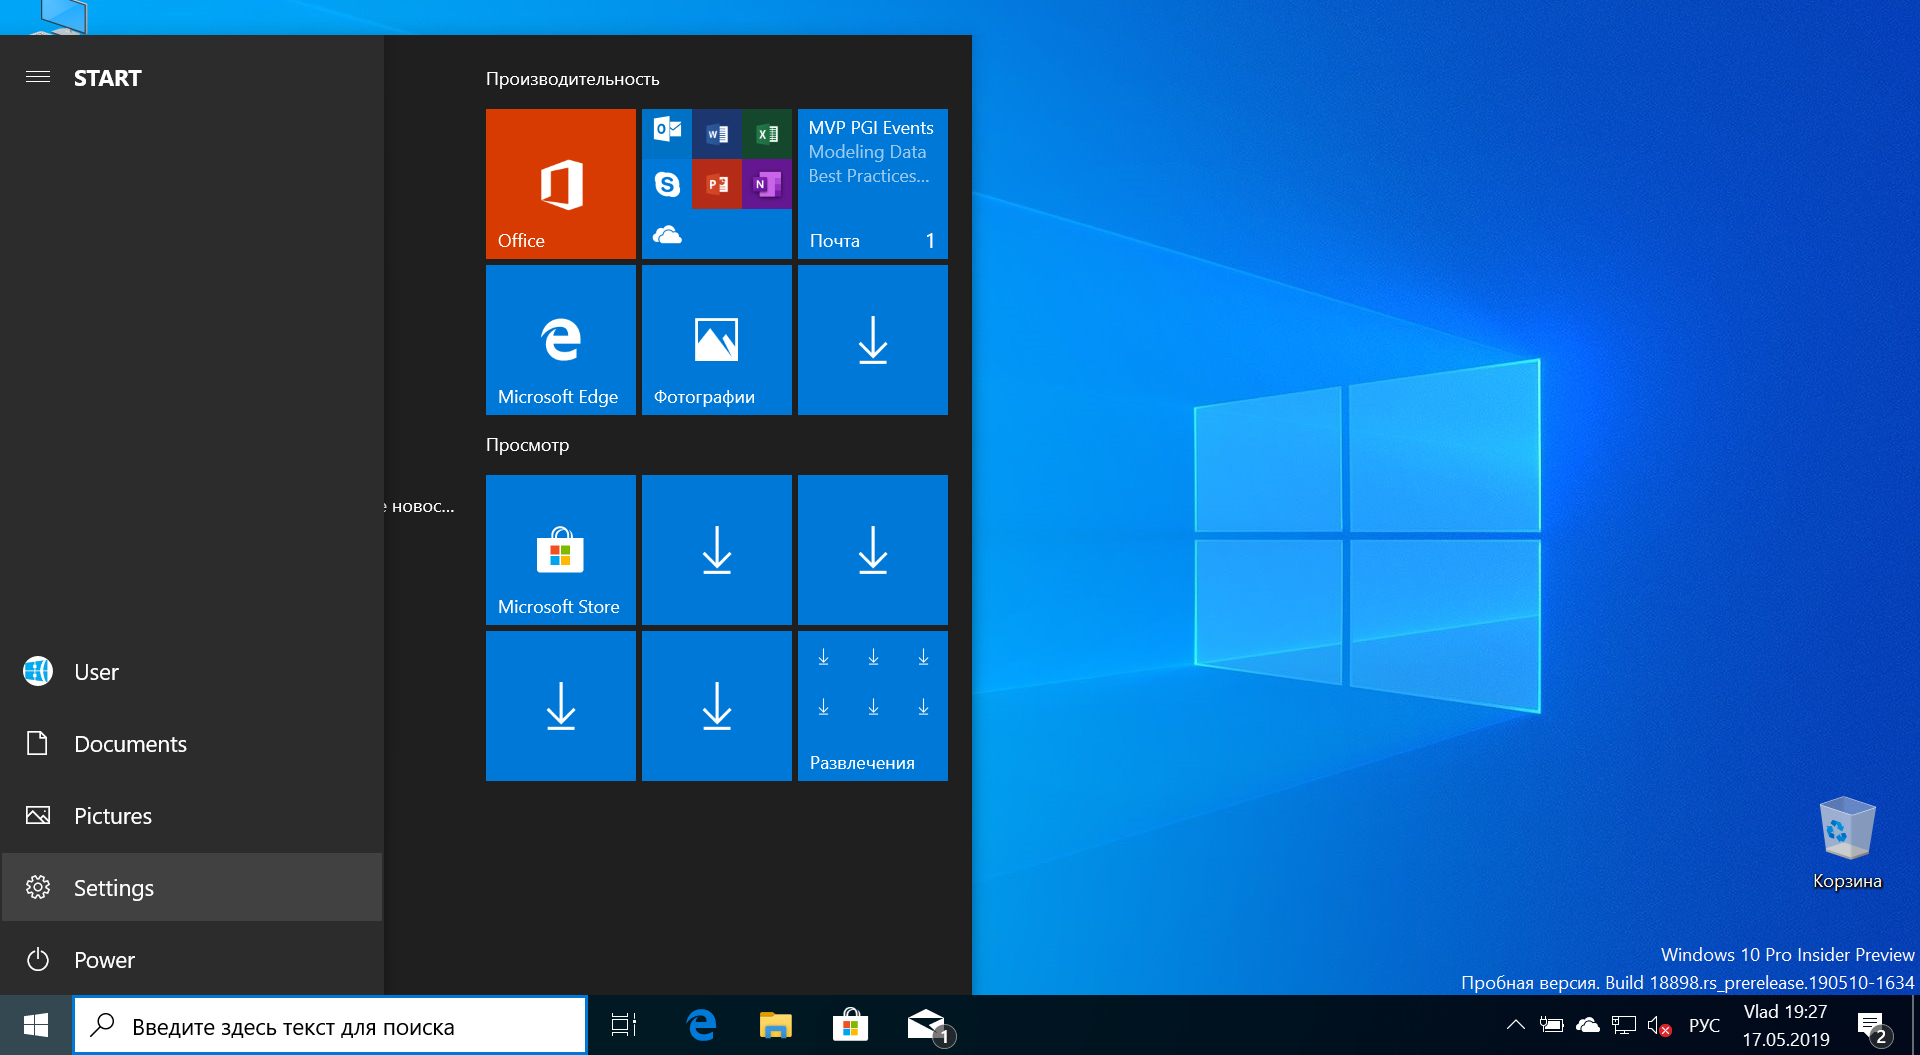Open the Power options menu
Screen dimensions: 1920x1055
(192, 960)
